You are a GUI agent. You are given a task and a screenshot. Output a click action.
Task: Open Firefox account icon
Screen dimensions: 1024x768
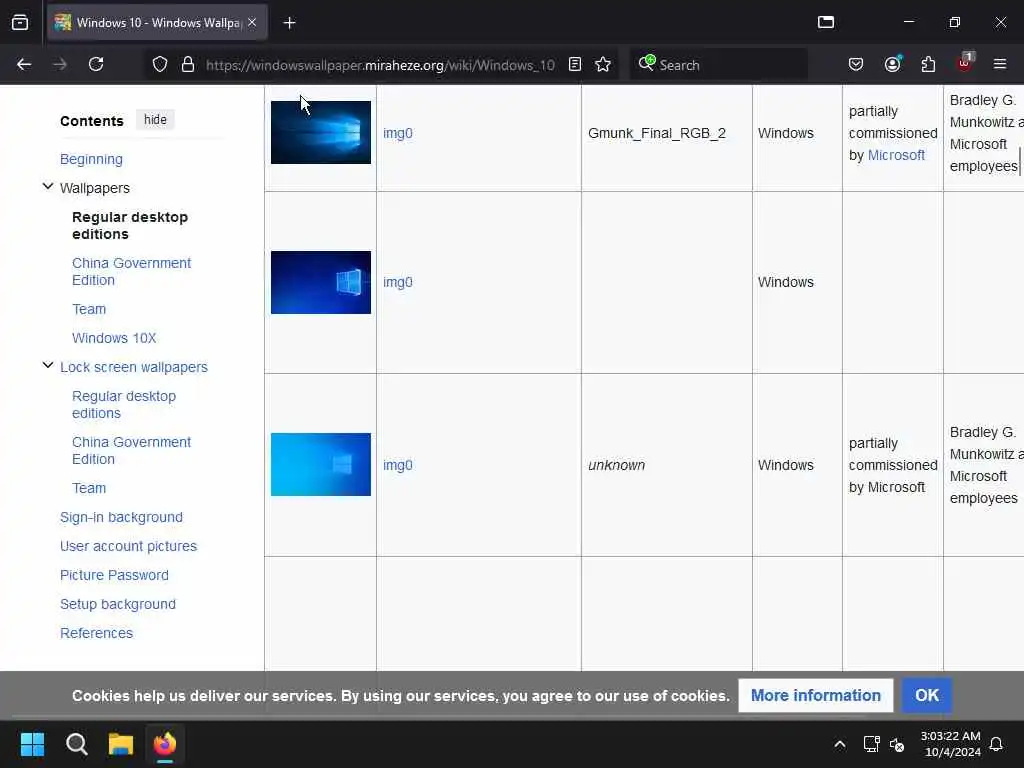click(x=892, y=64)
